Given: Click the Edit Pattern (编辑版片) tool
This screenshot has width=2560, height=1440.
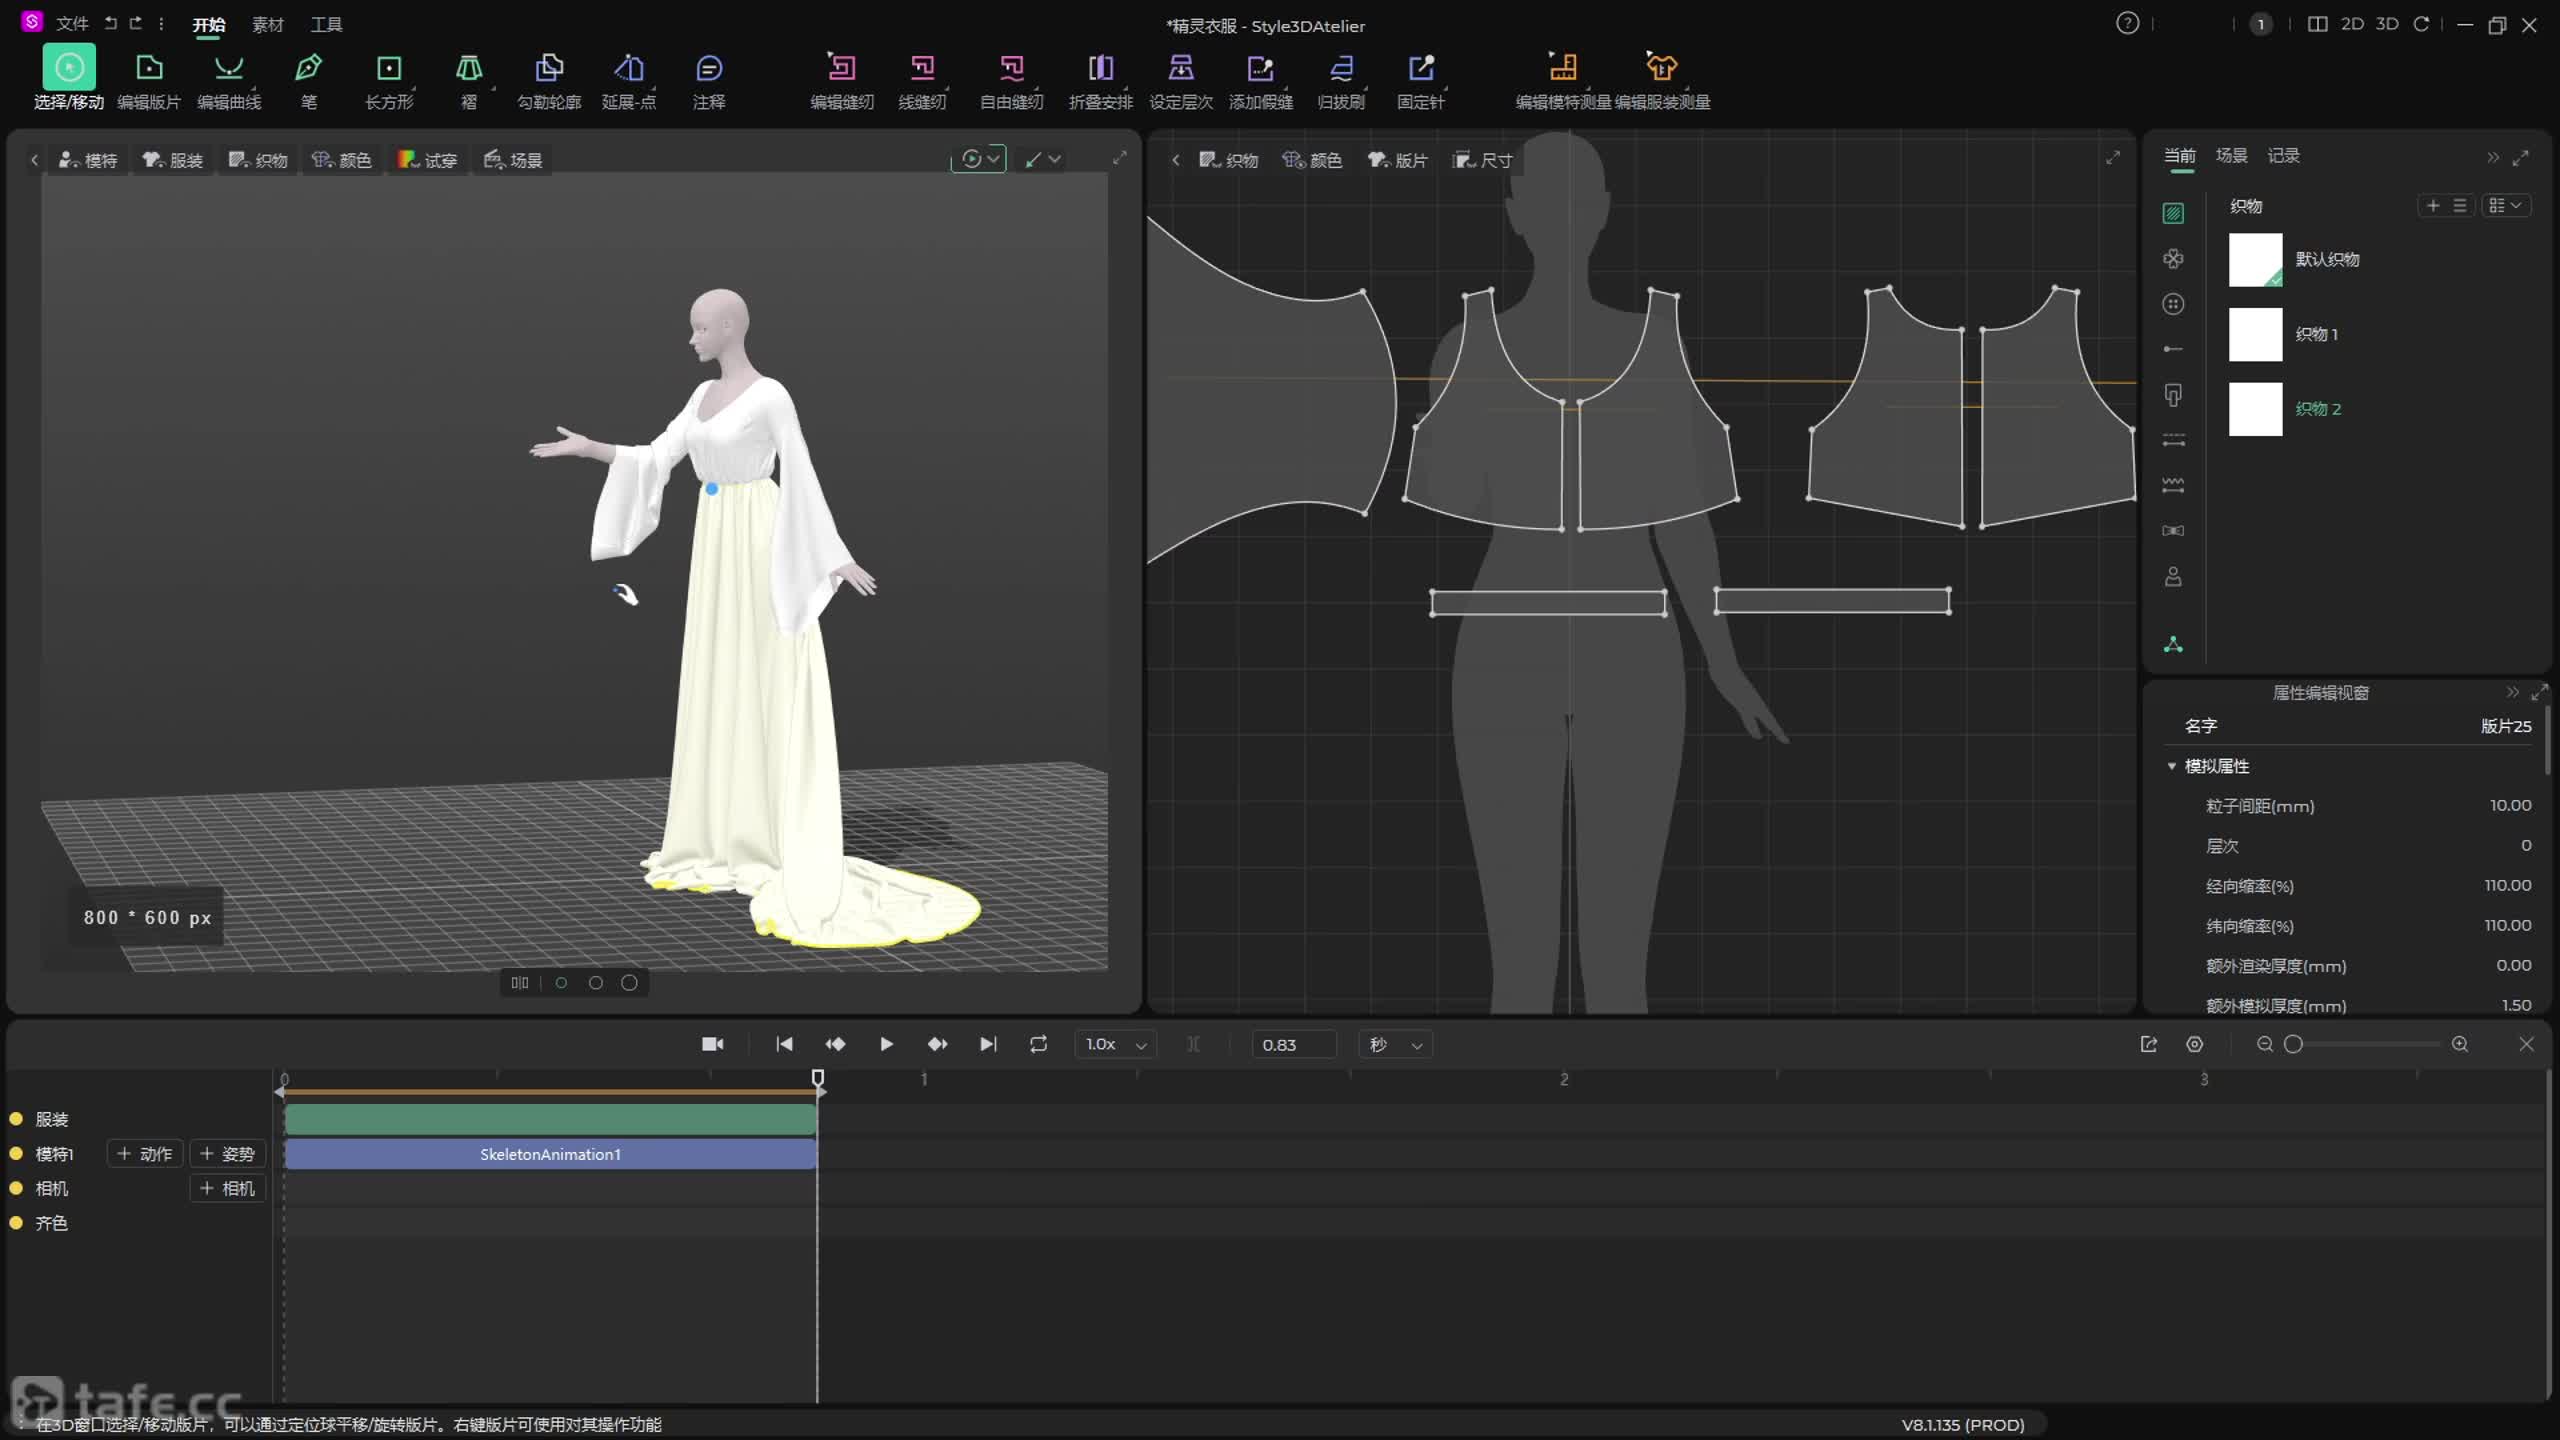Looking at the screenshot, I should click(x=149, y=69).
